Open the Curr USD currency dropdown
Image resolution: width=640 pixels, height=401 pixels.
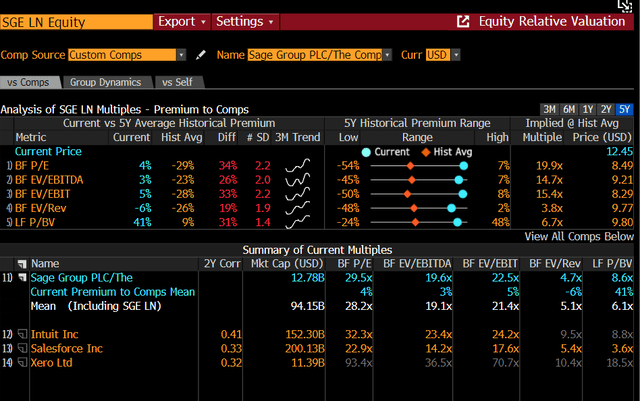445,55
